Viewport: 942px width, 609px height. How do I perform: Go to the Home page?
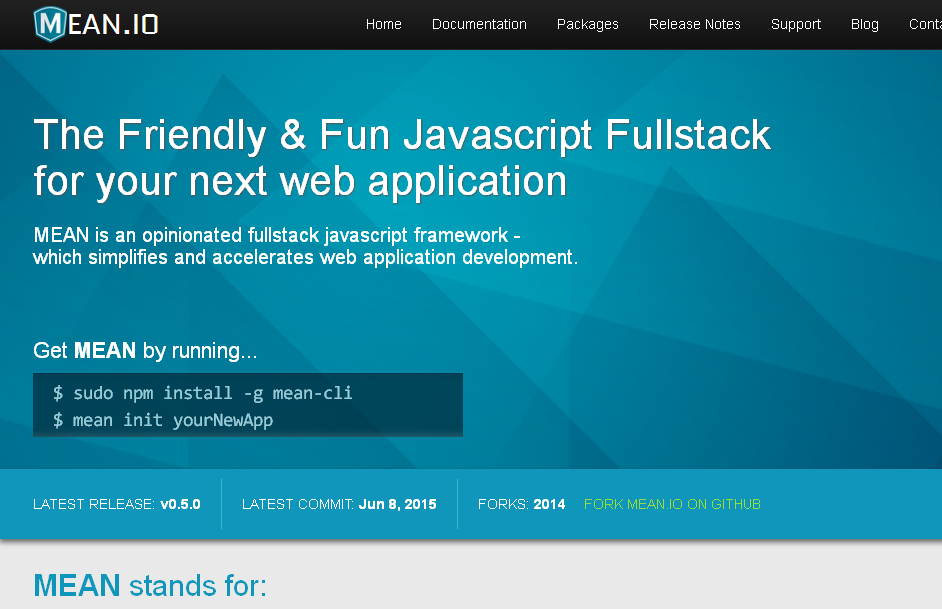383,24
